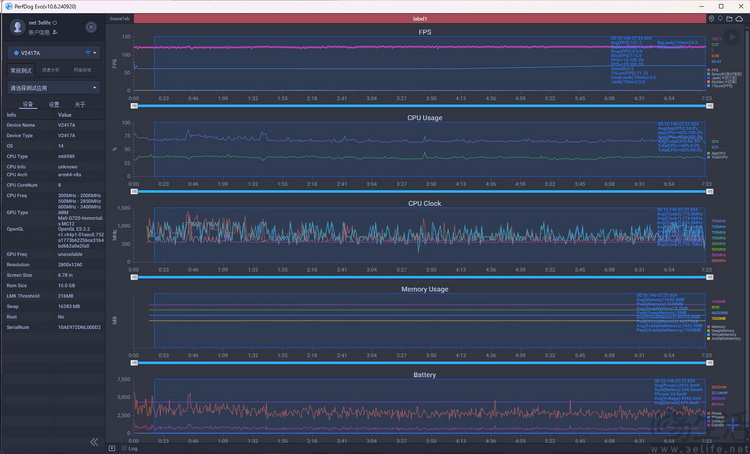Open the V2417A device dropdown
Viewport: 750px width, 454px height.
tap(54, 53)
